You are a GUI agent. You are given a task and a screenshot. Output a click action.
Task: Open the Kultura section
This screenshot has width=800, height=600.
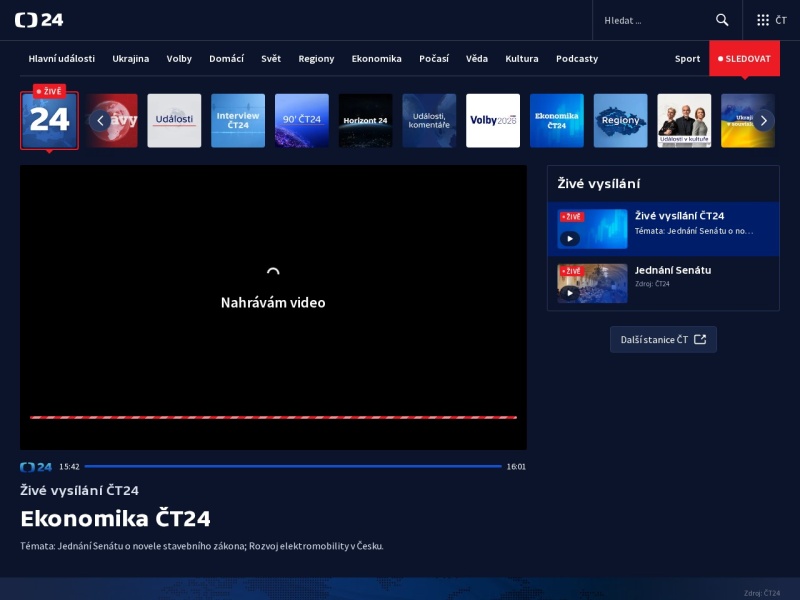521,59
